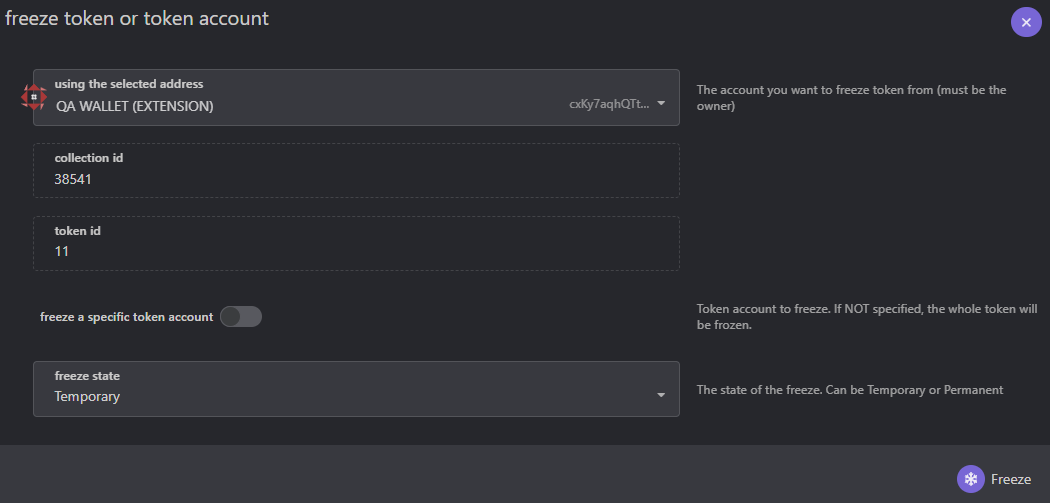Close the freeze token dialog

(1026, 22)
